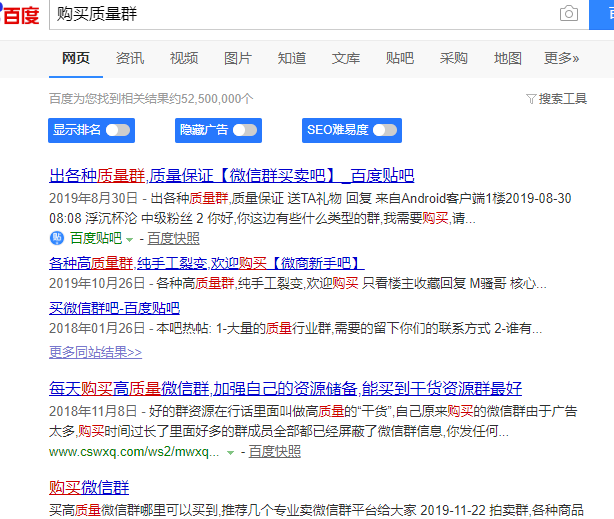
Task: Open result 各种高质量群,纯手工裂变
Action: (x=207, y=263)
